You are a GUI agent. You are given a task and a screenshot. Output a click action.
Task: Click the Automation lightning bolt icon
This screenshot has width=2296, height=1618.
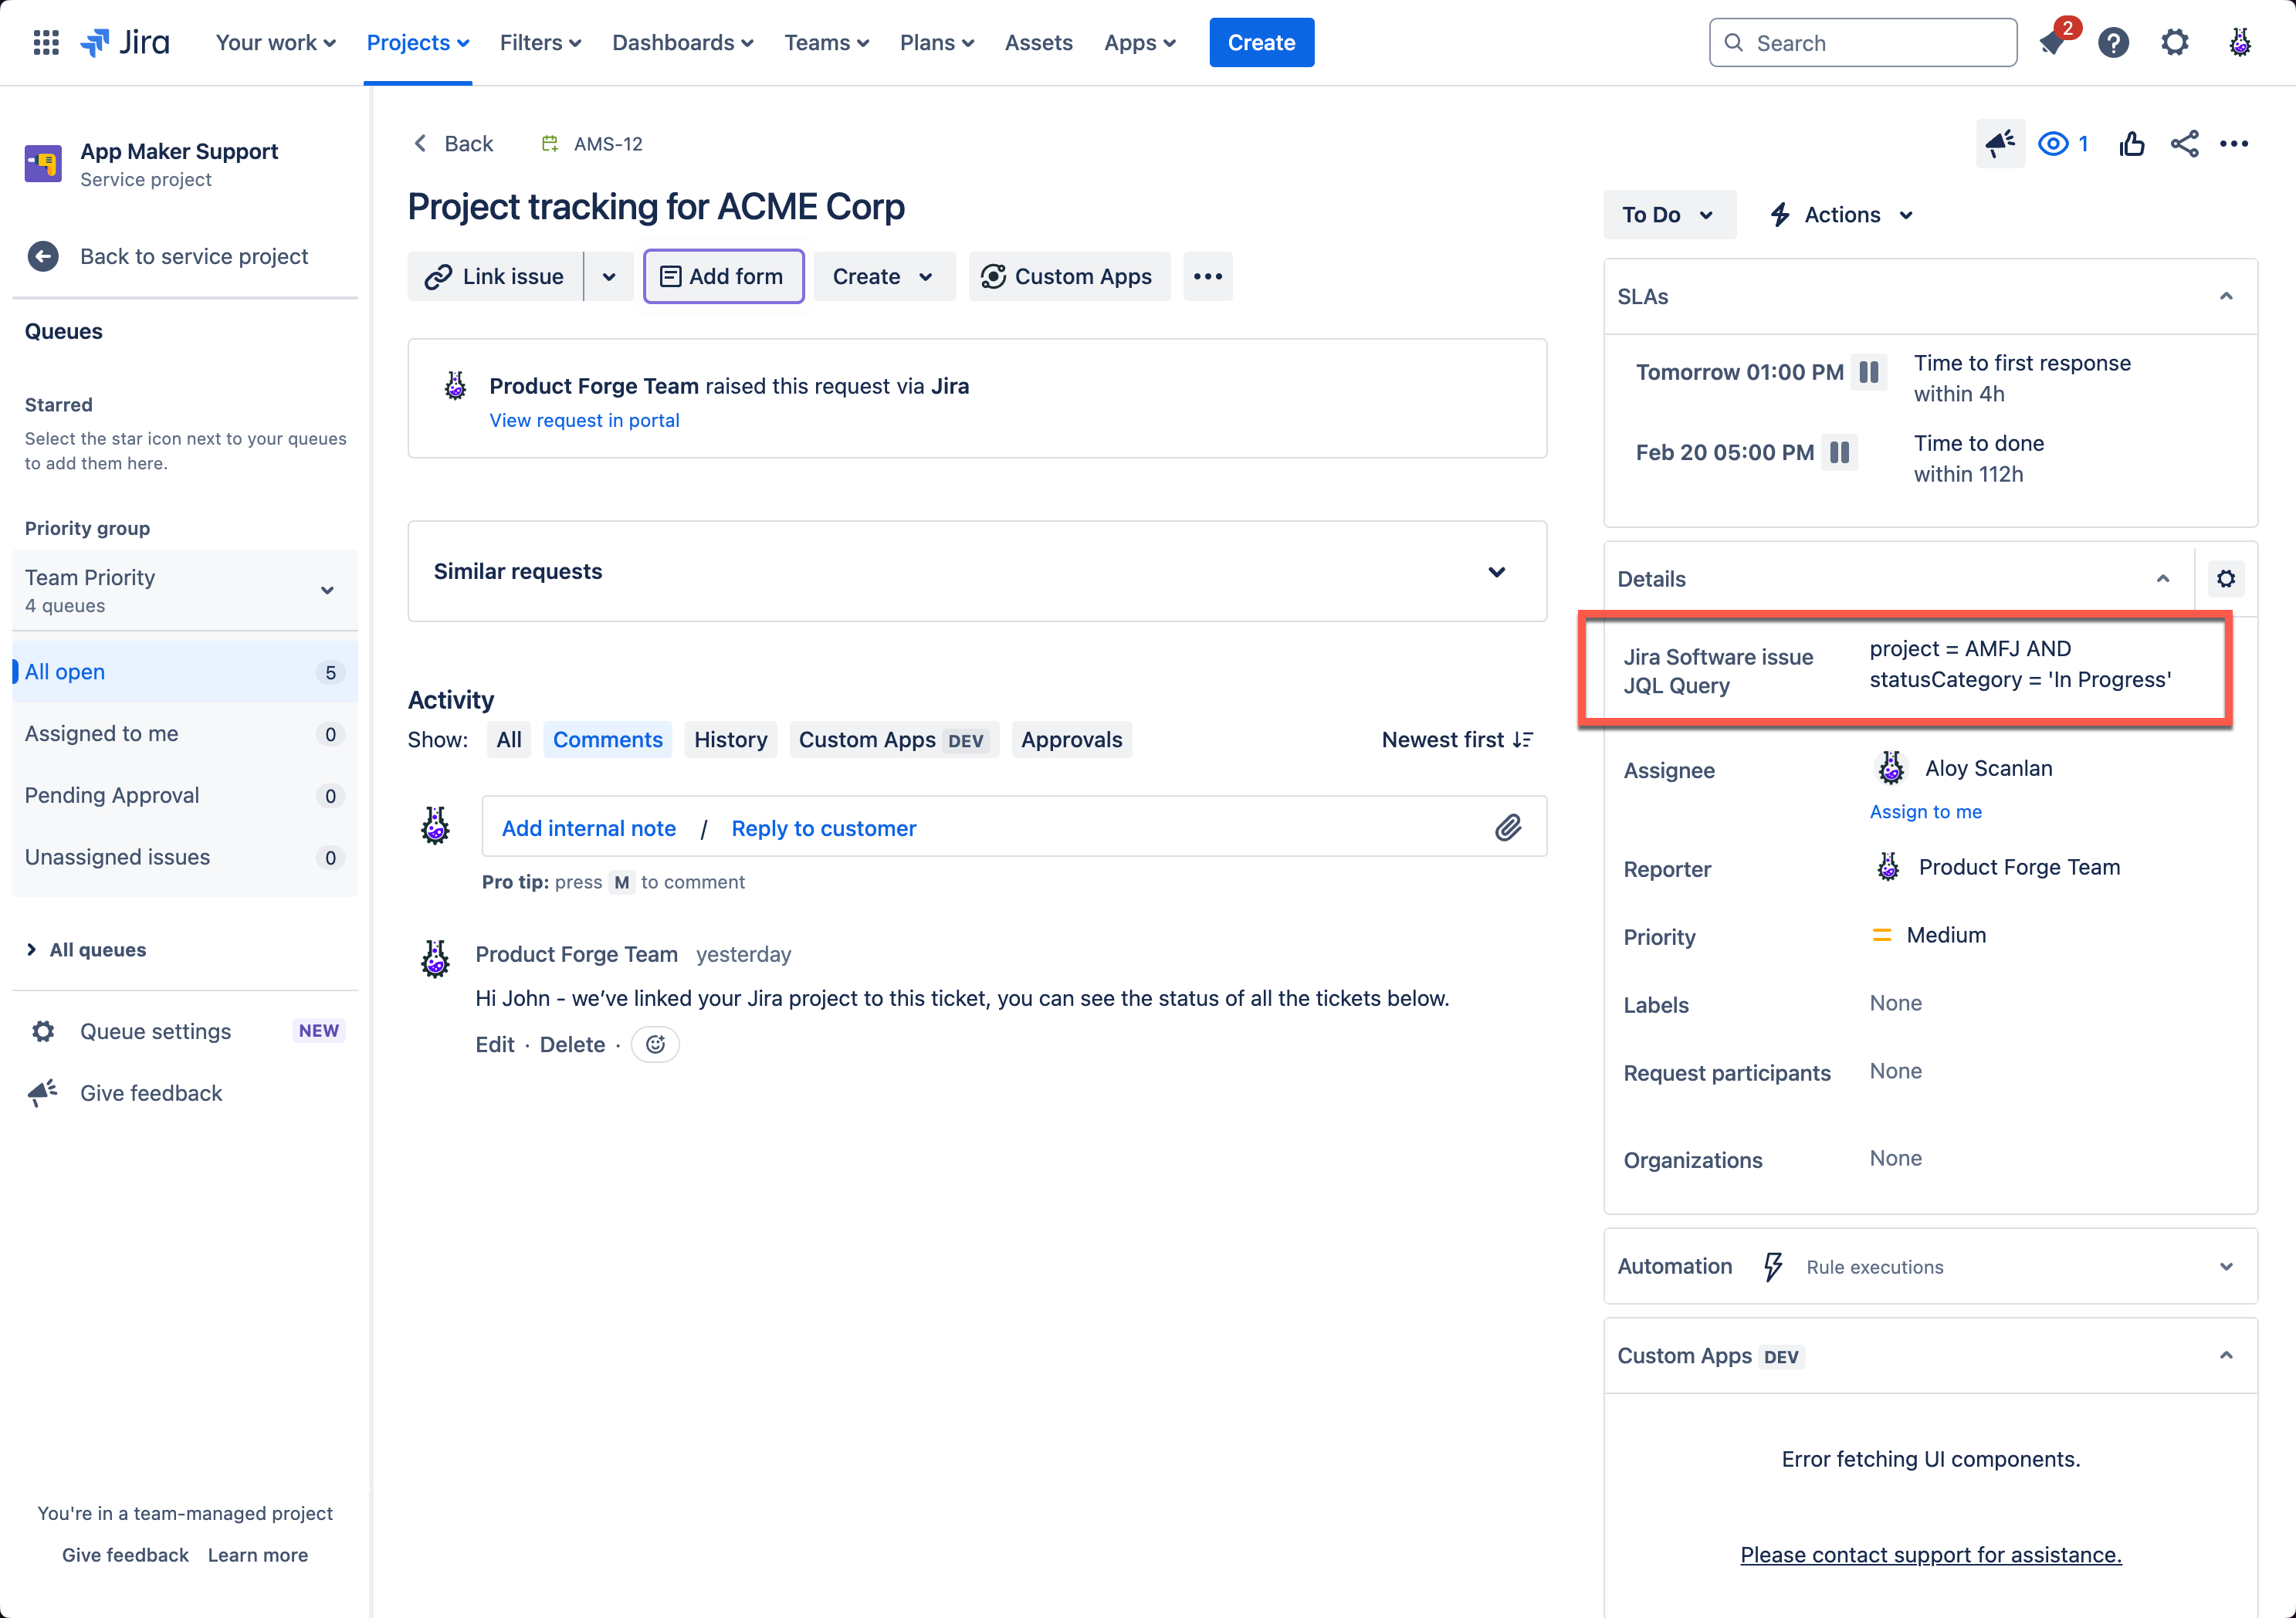click(1773, 1267)
